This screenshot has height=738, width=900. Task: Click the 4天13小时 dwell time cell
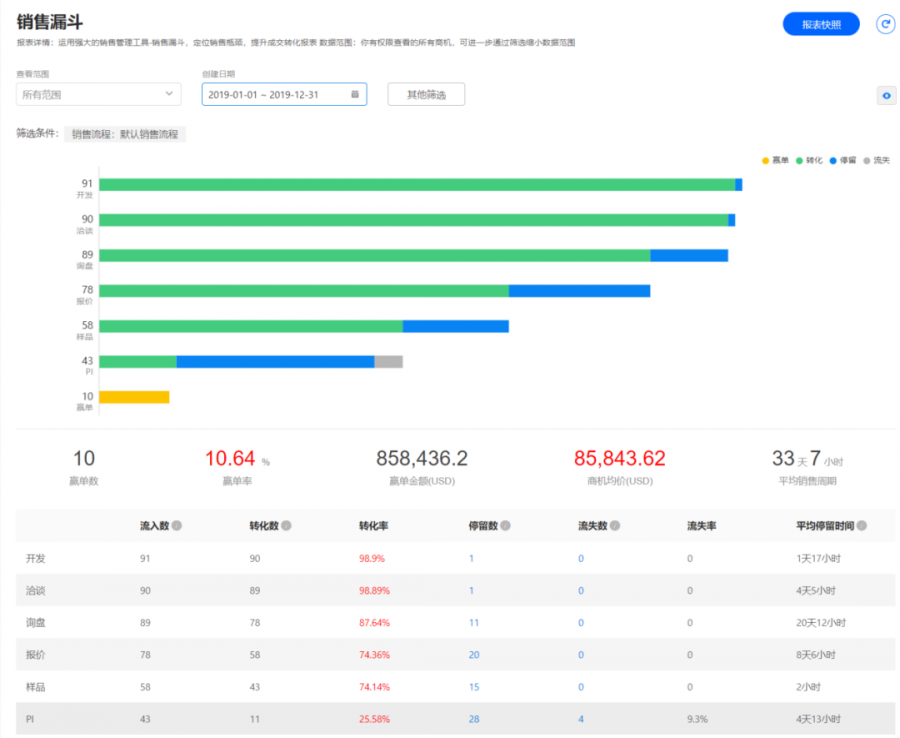point(818,719)
